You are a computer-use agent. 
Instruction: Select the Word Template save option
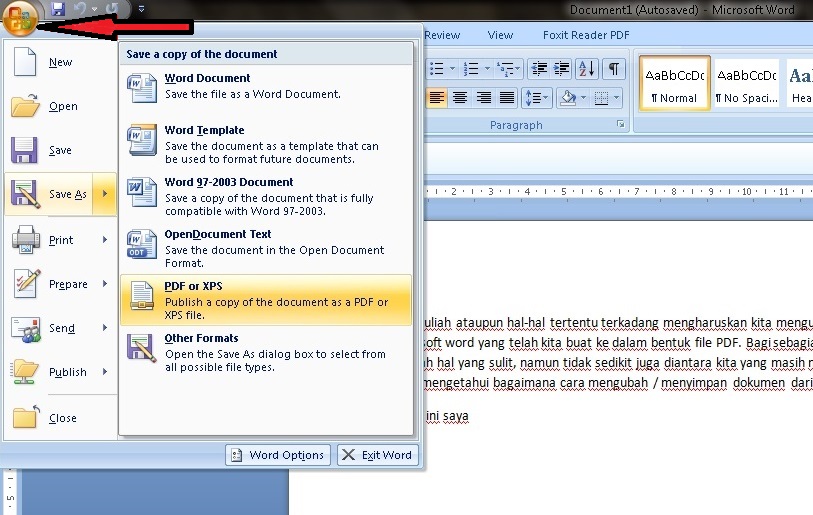(266, 144)
